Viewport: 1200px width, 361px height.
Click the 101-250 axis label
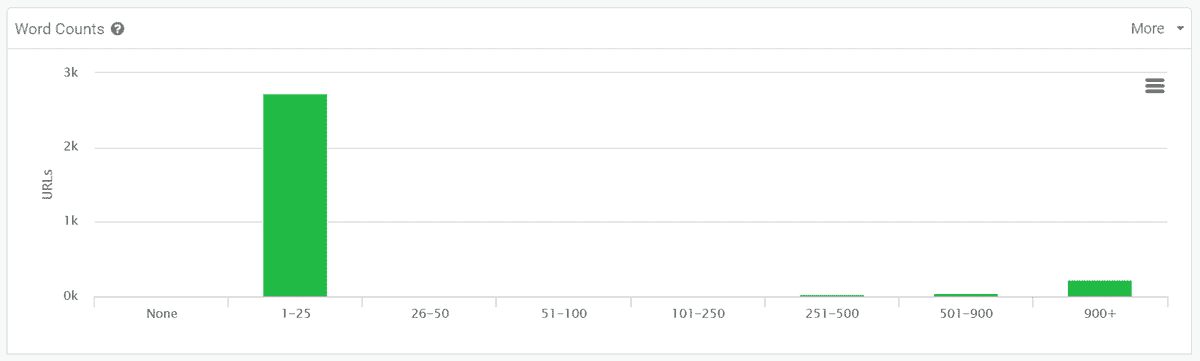pyautogui.click(x=698, y=313)
